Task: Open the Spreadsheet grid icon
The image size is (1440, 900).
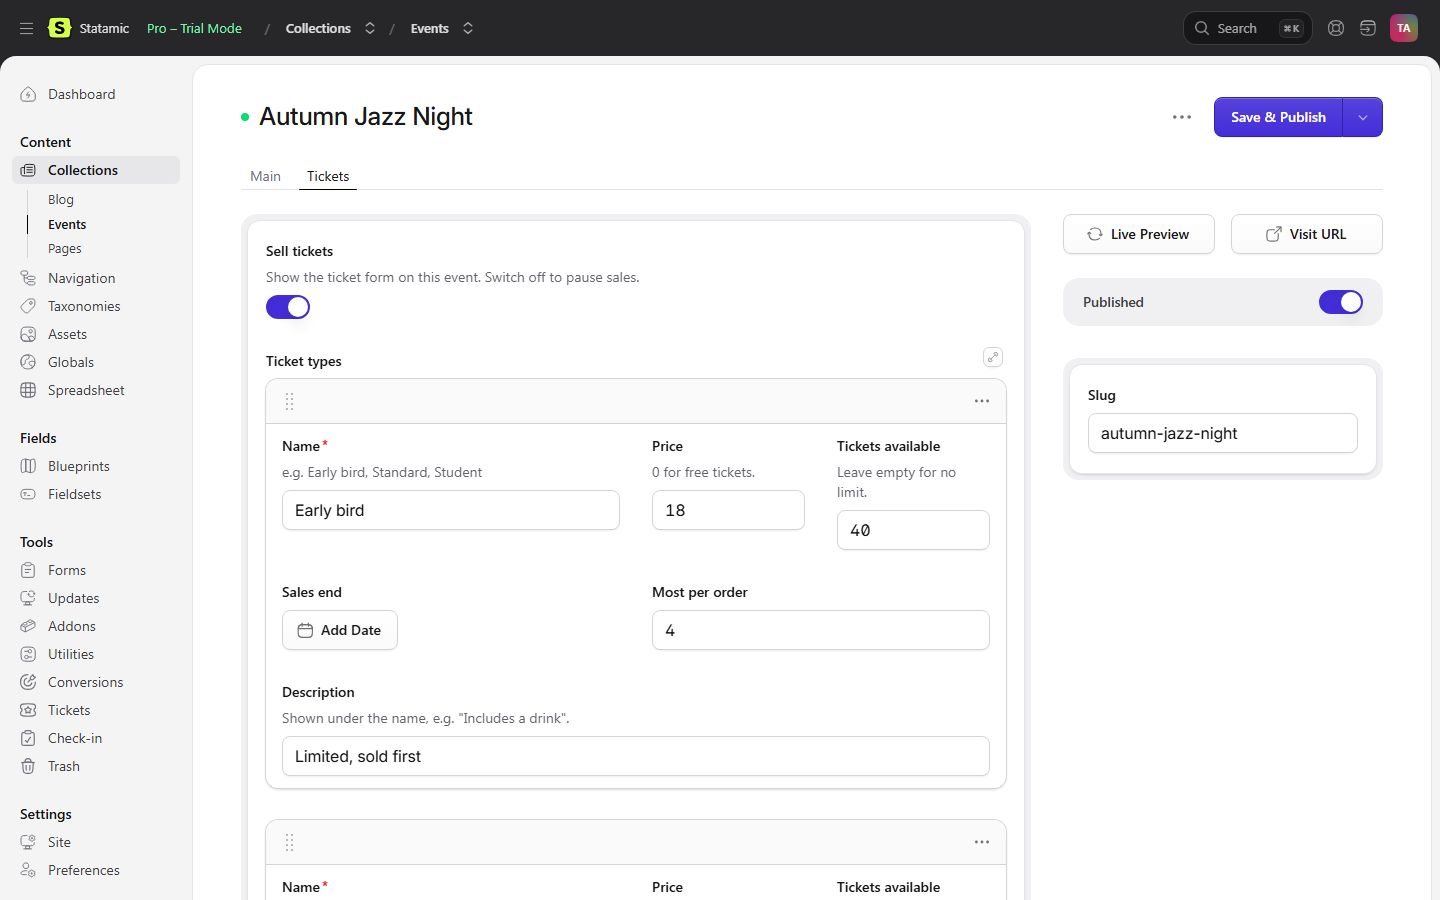Action: pyautogui.click(x=28, y=390)
